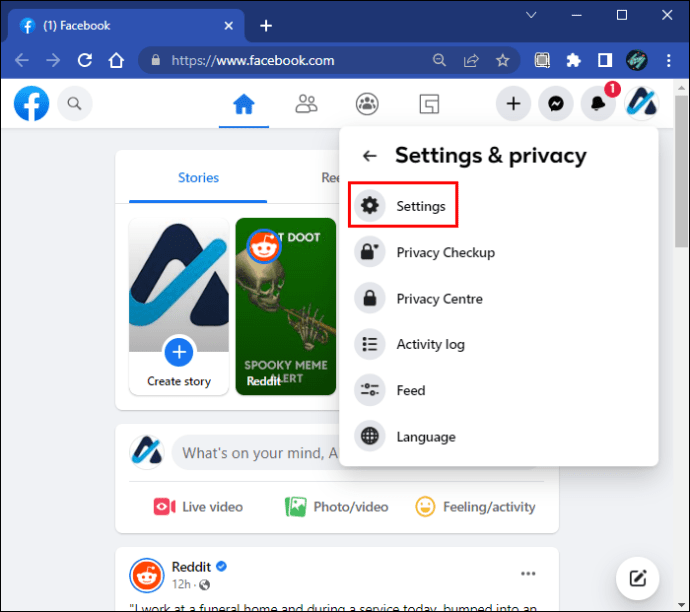Open Reddit post three-dot options menu
The height and width of the screenshot is (612, 690).
(x=528, y=573)
